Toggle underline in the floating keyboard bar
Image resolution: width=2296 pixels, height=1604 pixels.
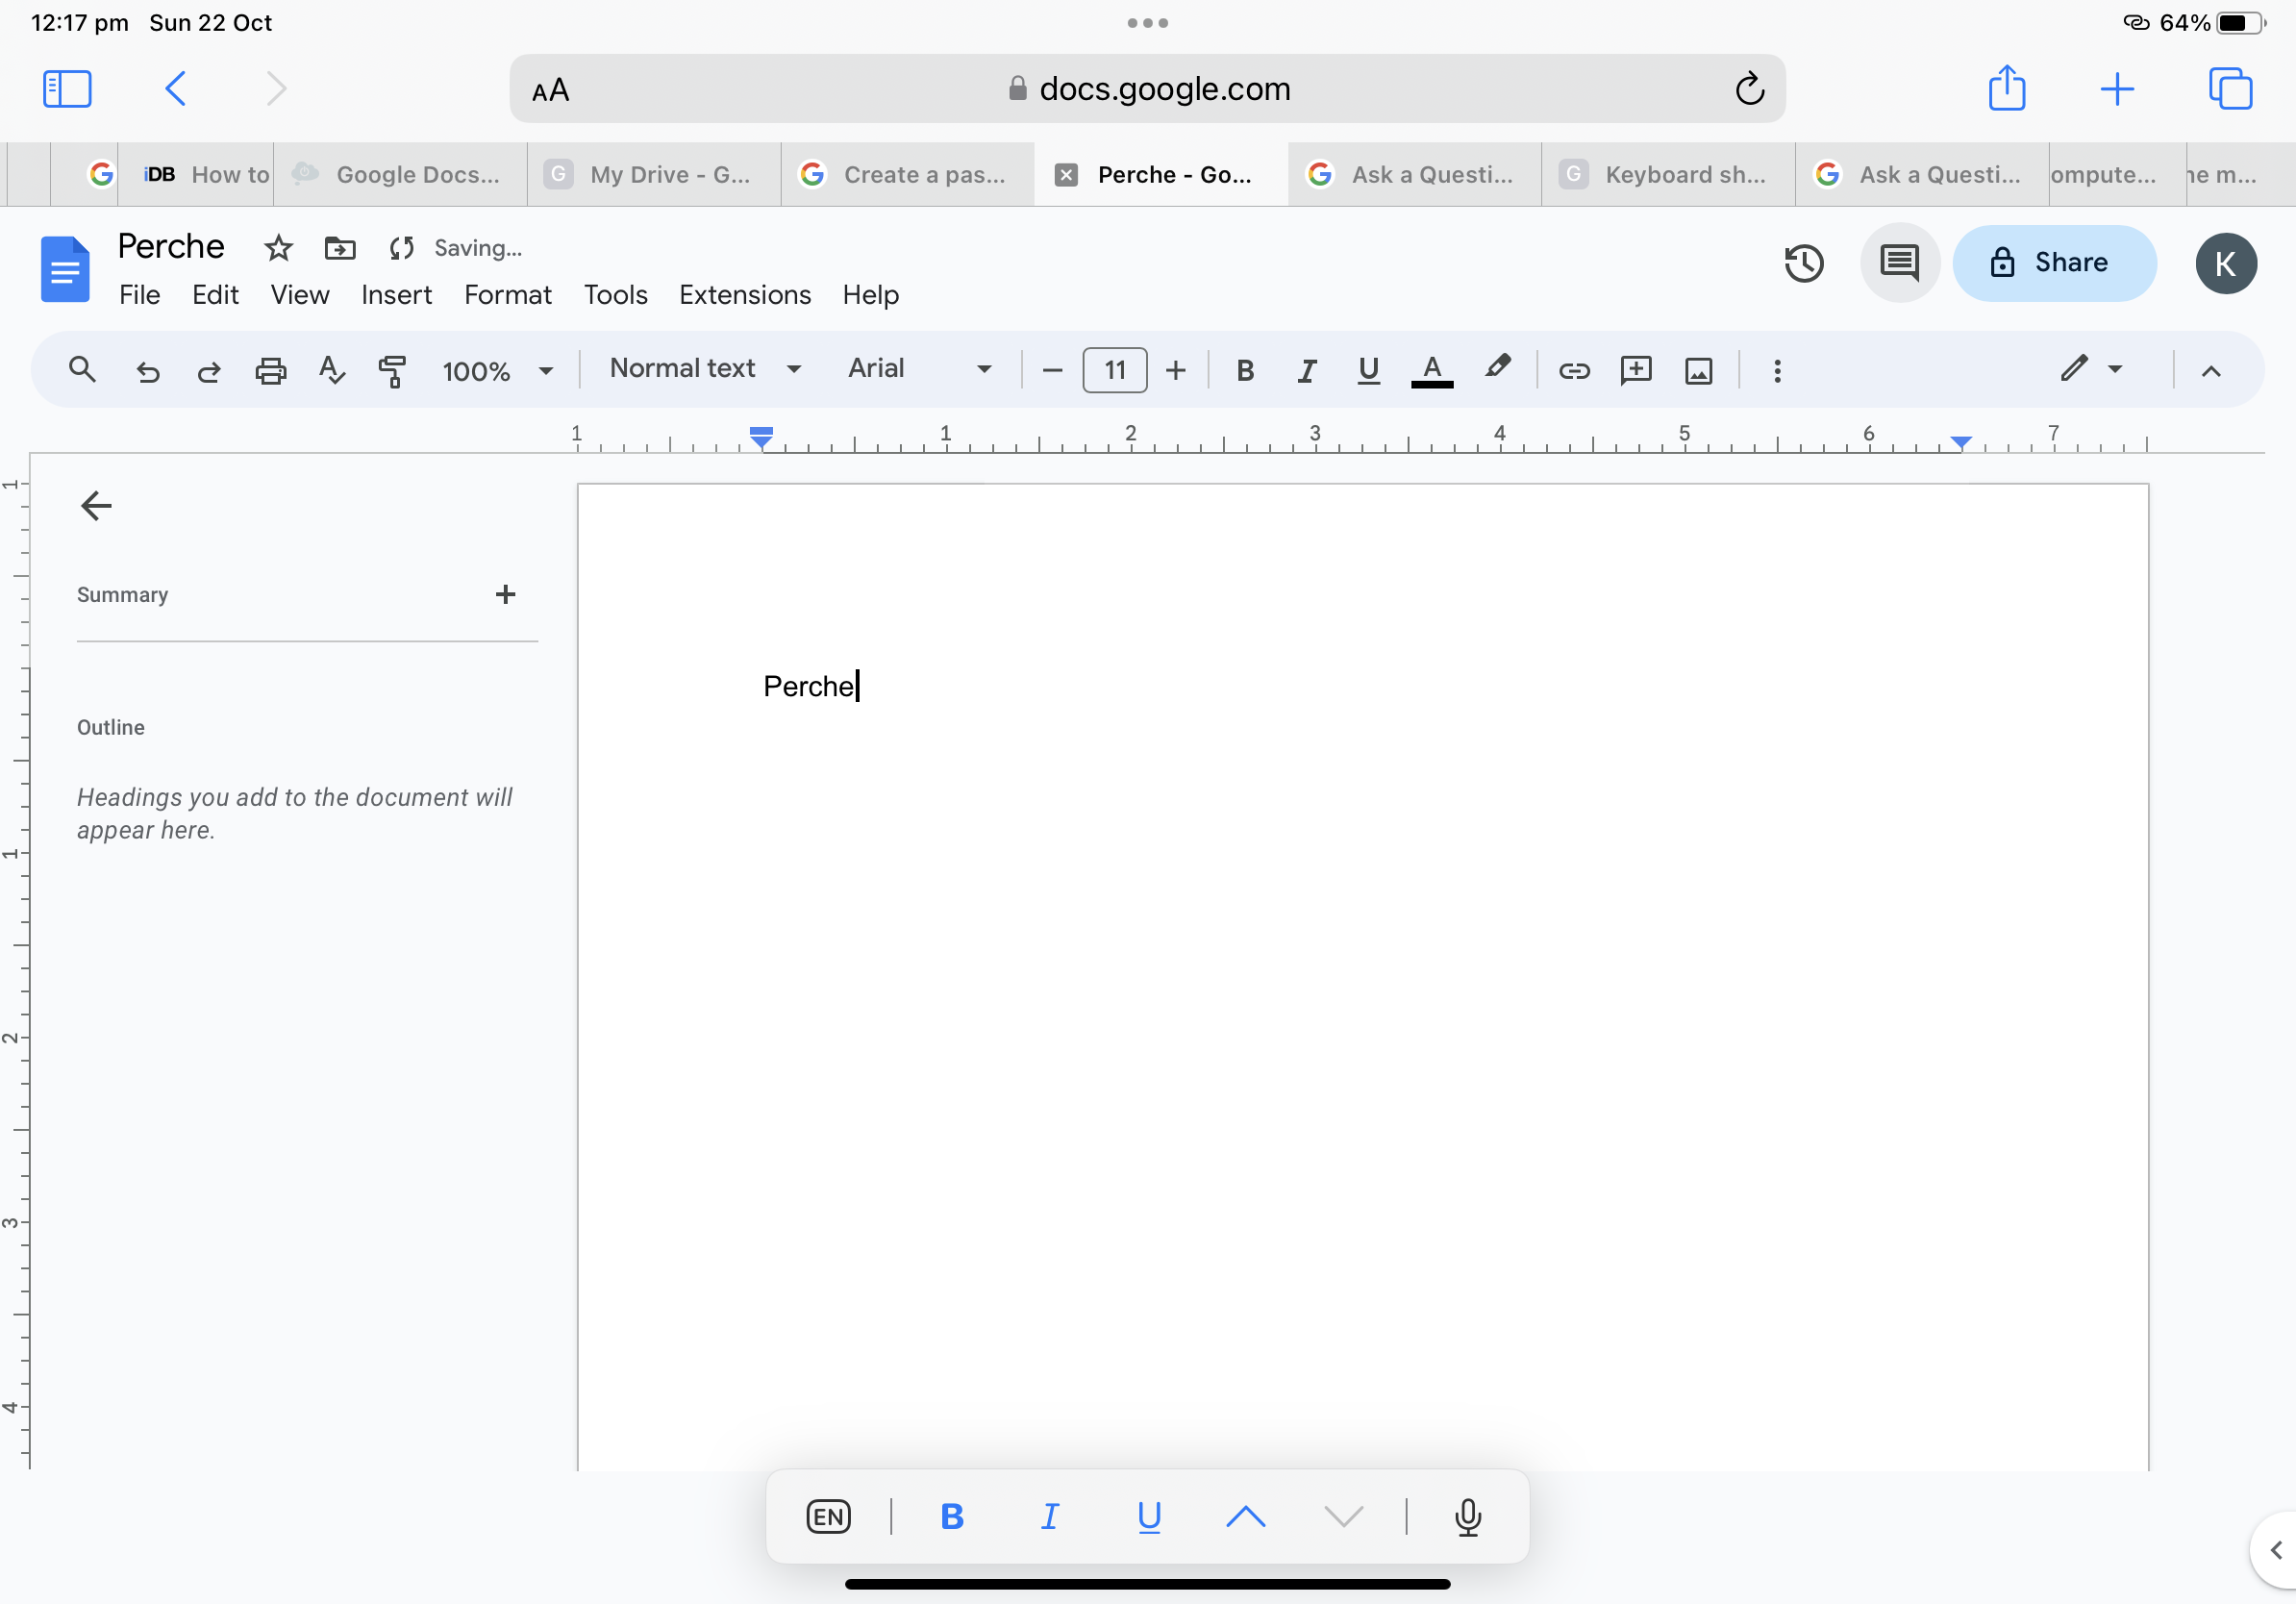tap(1149, 1516)
